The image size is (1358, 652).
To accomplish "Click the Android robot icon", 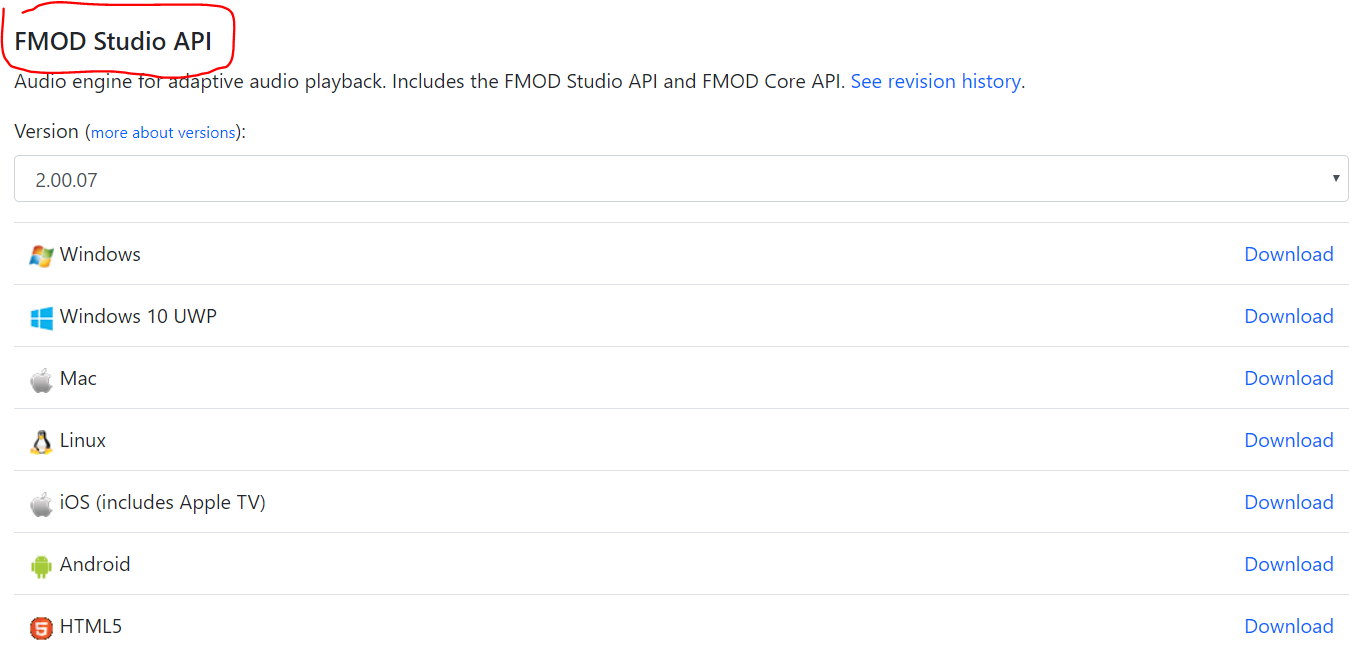I will click(41, 566).
